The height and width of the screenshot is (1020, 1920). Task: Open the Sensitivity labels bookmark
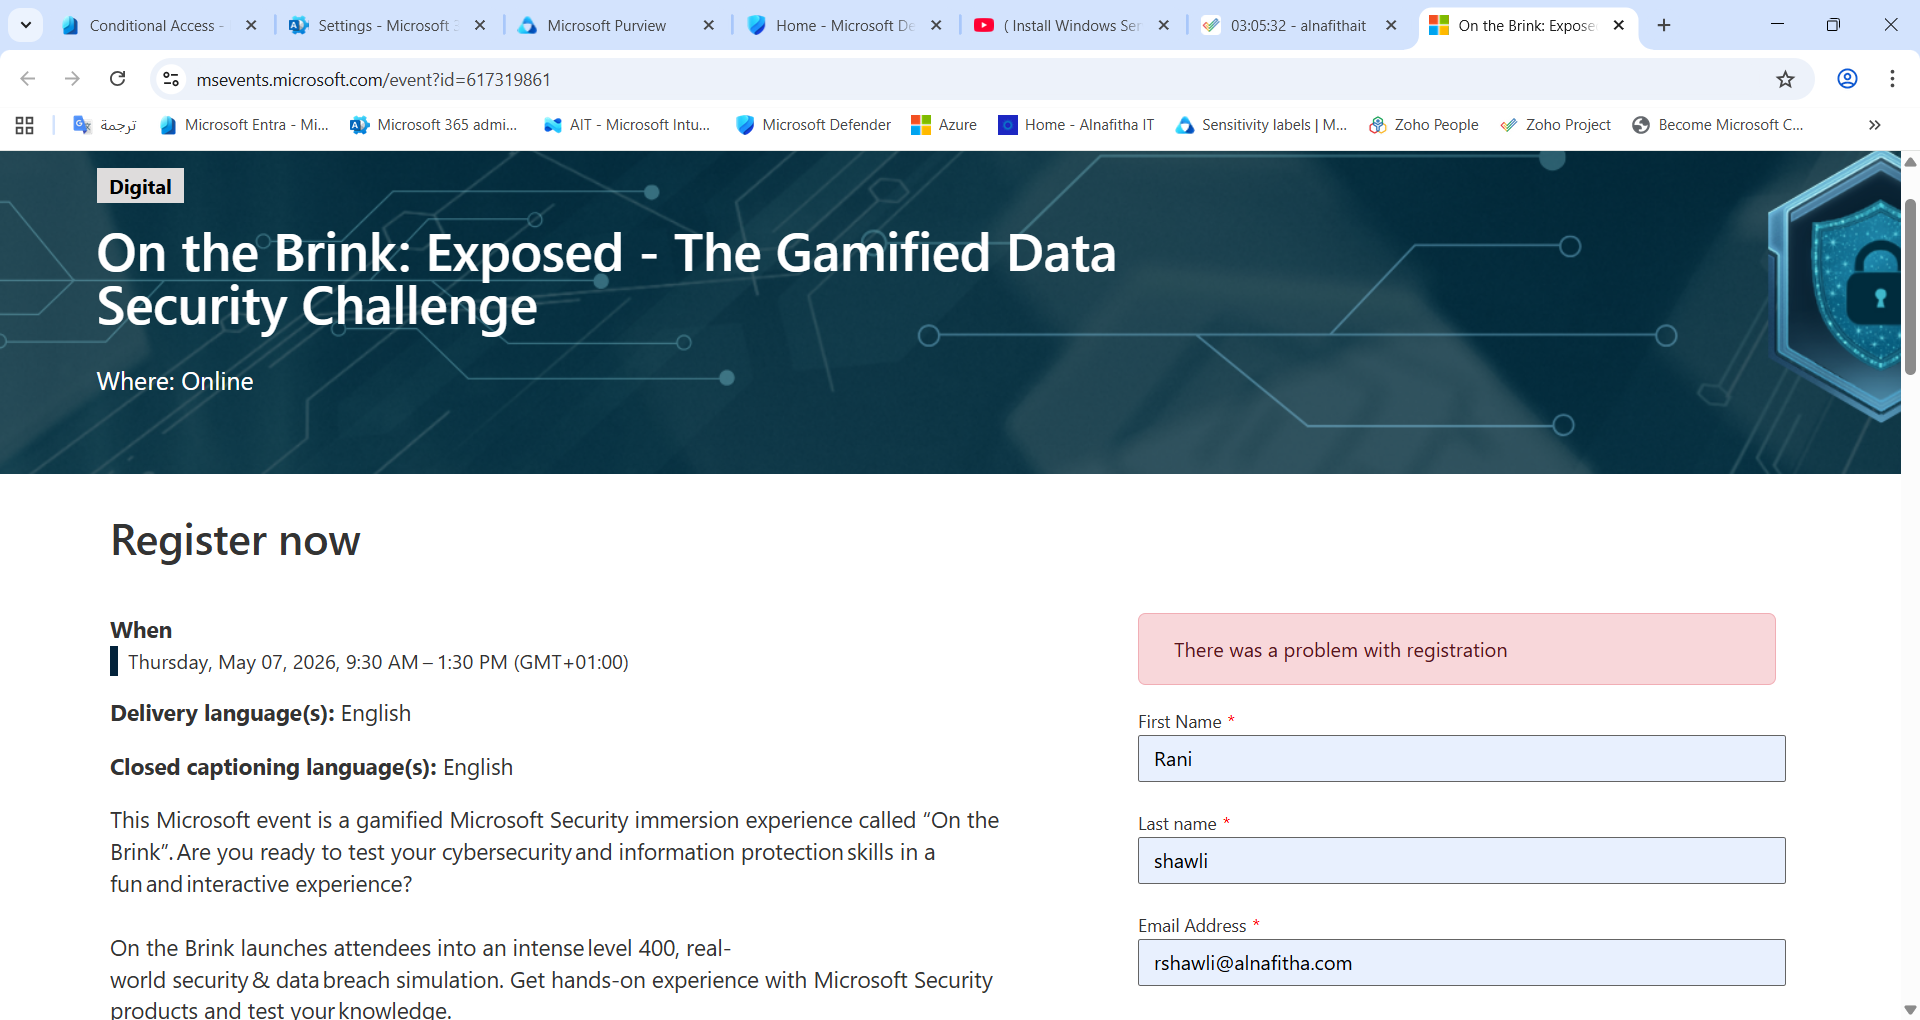[1262, 125]
